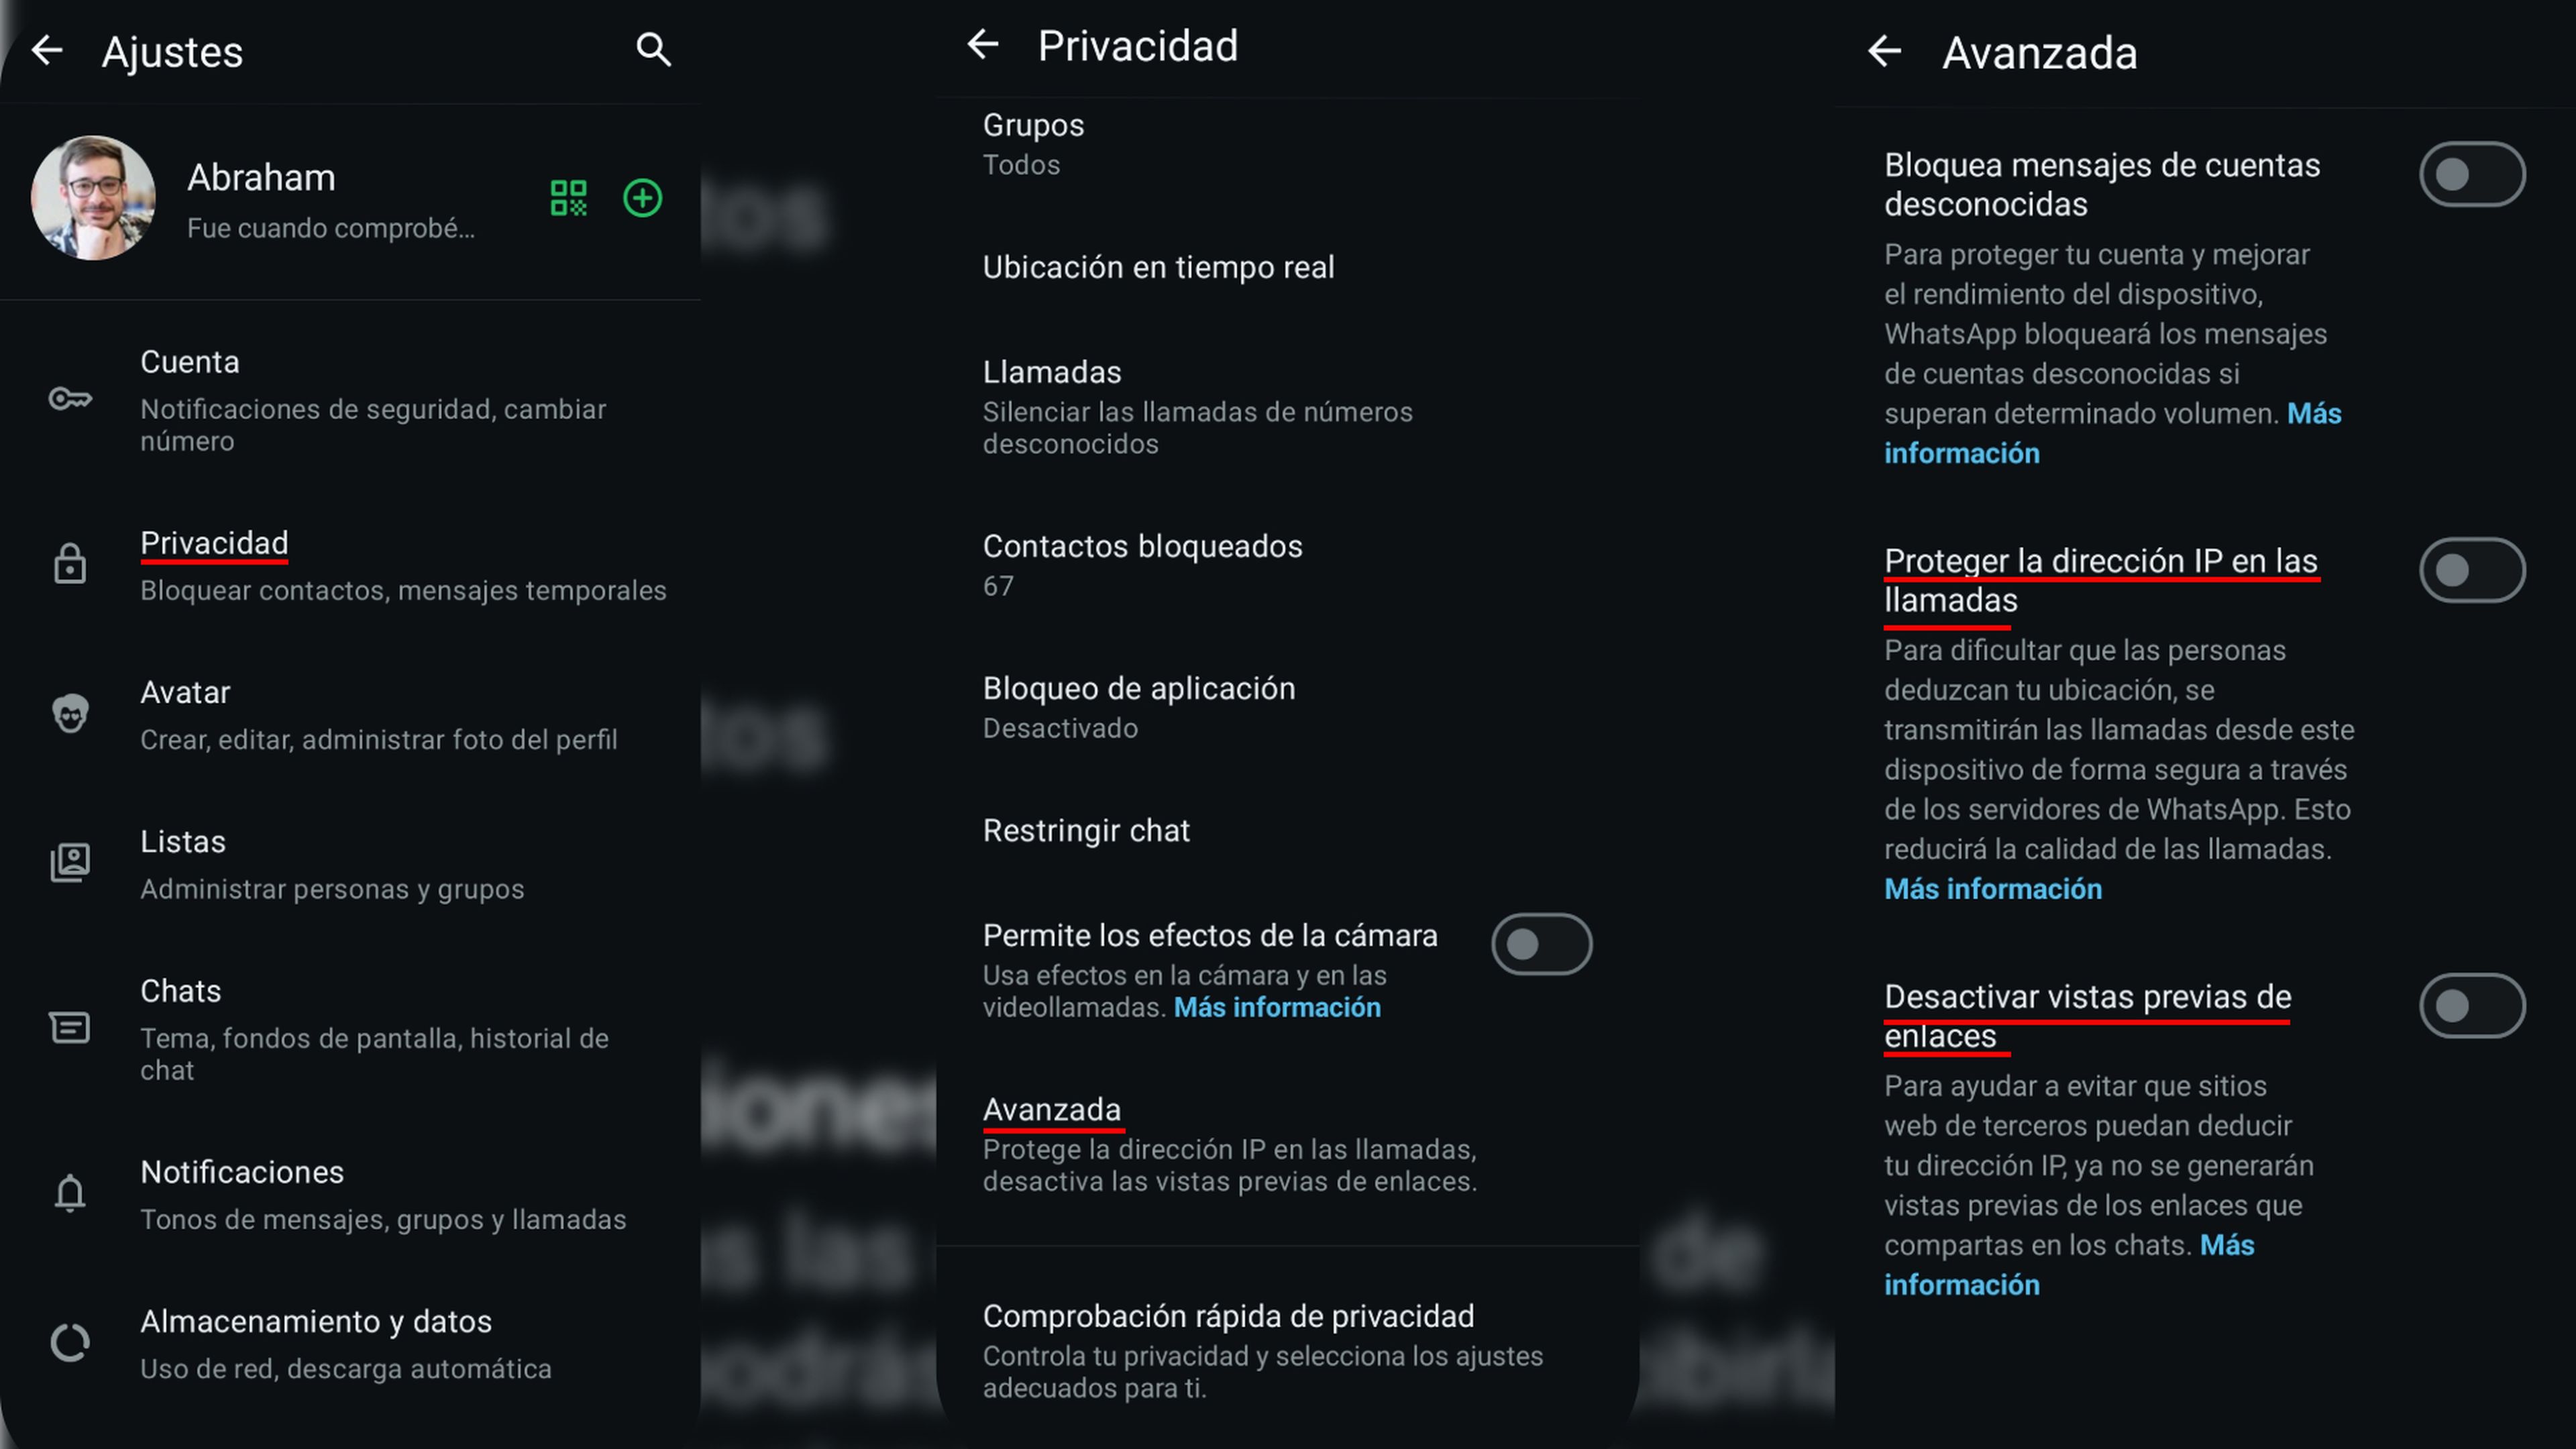Click the bell icon beside Notificaciones
This screenshot has width=2576, height=1449.
tap(70, 1193)
